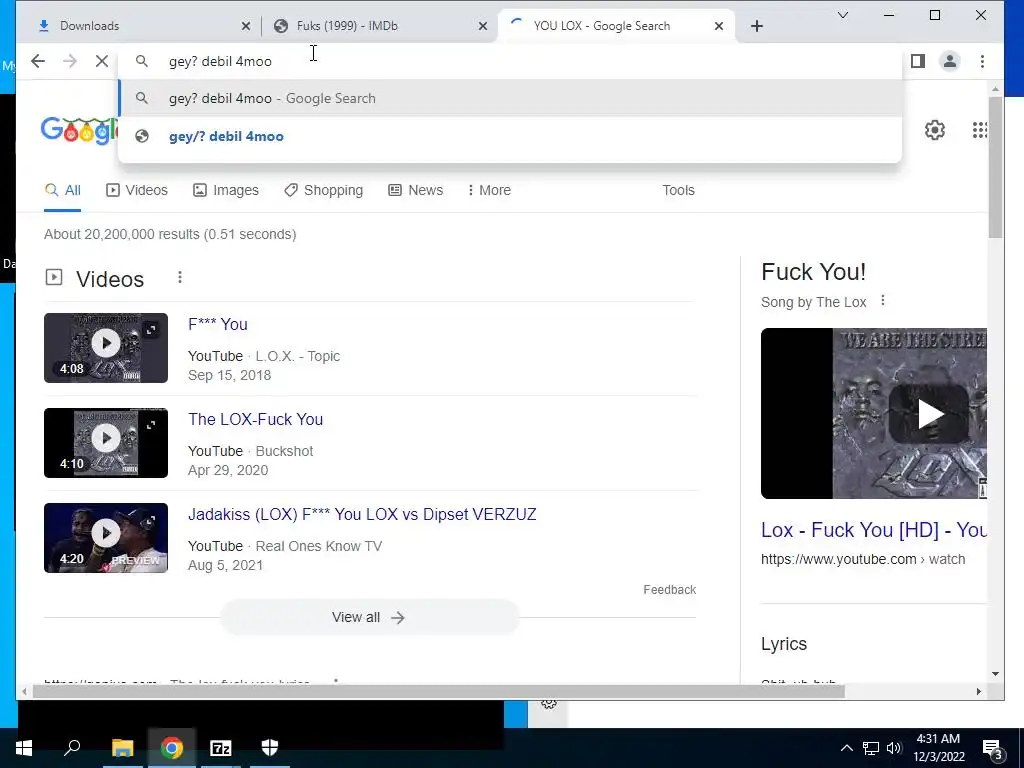Select the YOU LOX - Google Search tab
The width and height of the screenshot is (1024, 768).
click(x=616, y=26)
